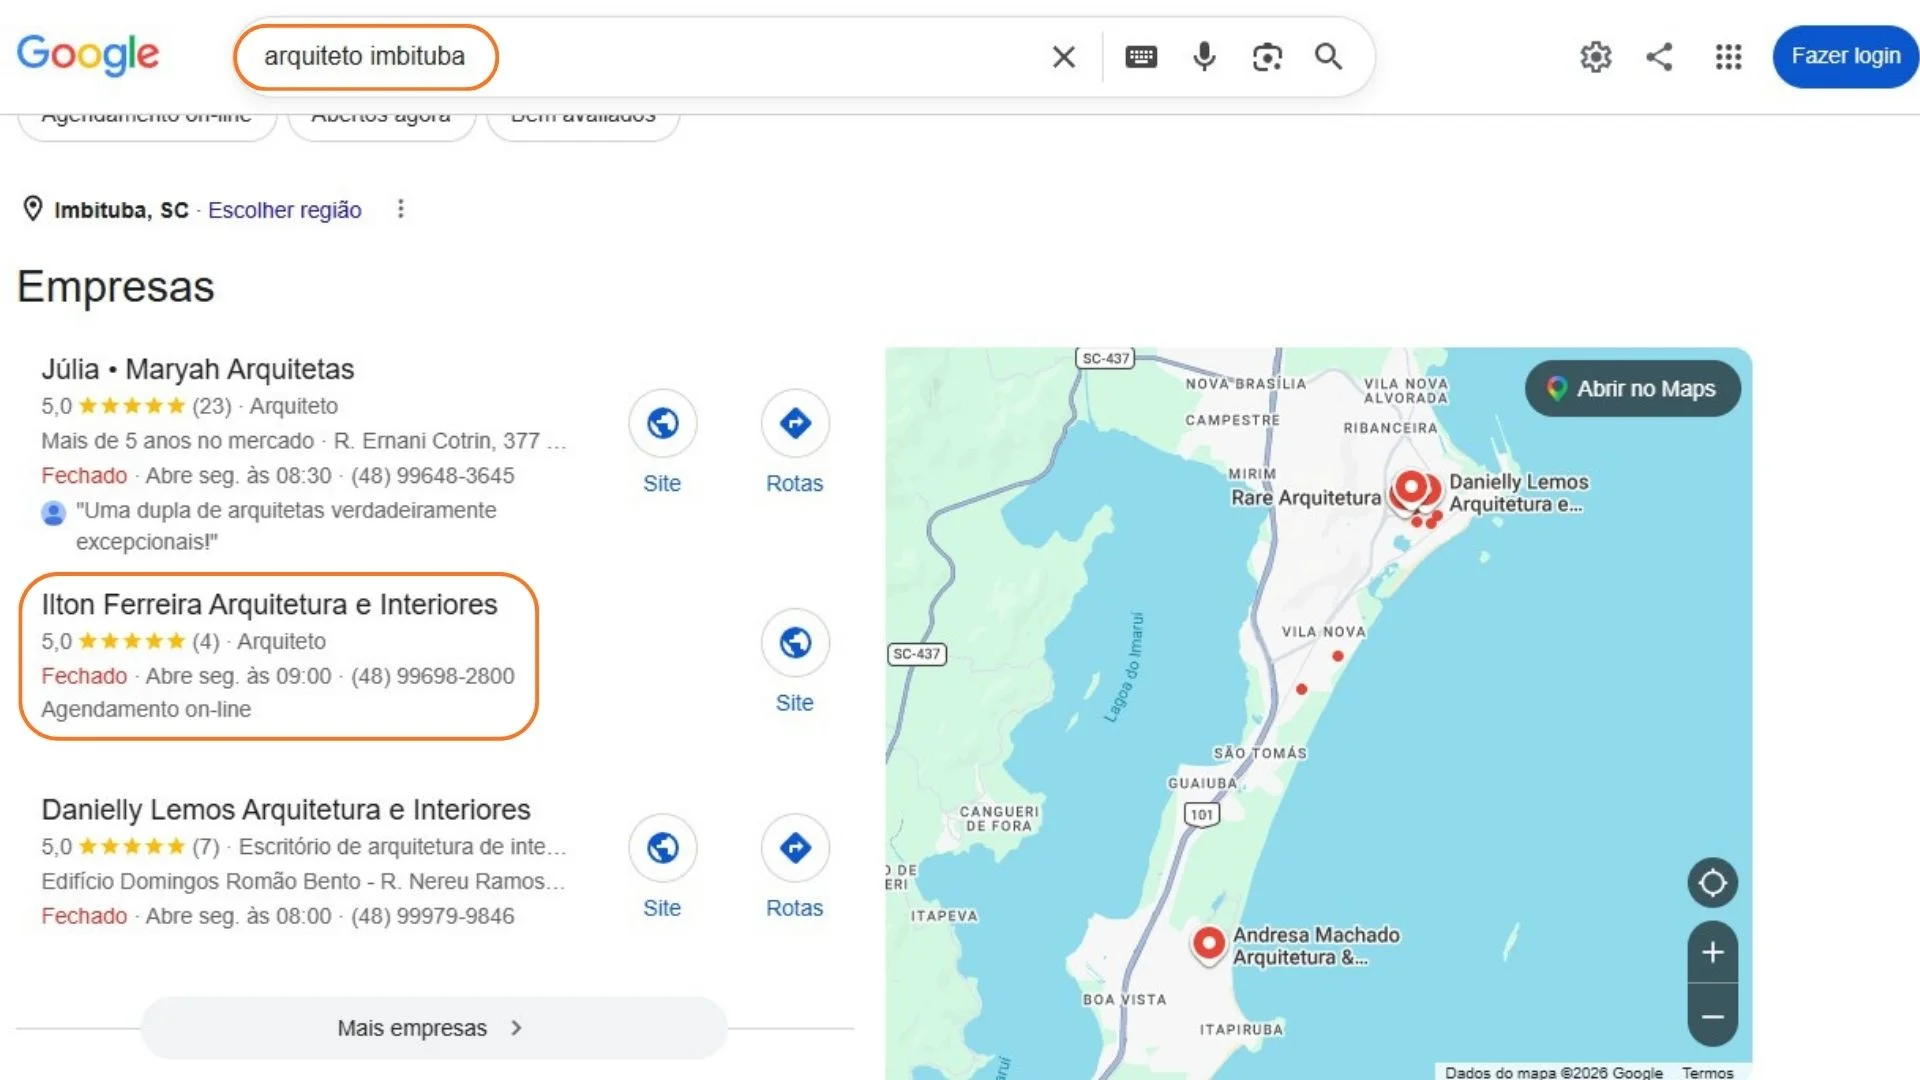Viewport: 1920px width, 1080px height.
Task: Click Escolher região link
Action: [285, 210]
